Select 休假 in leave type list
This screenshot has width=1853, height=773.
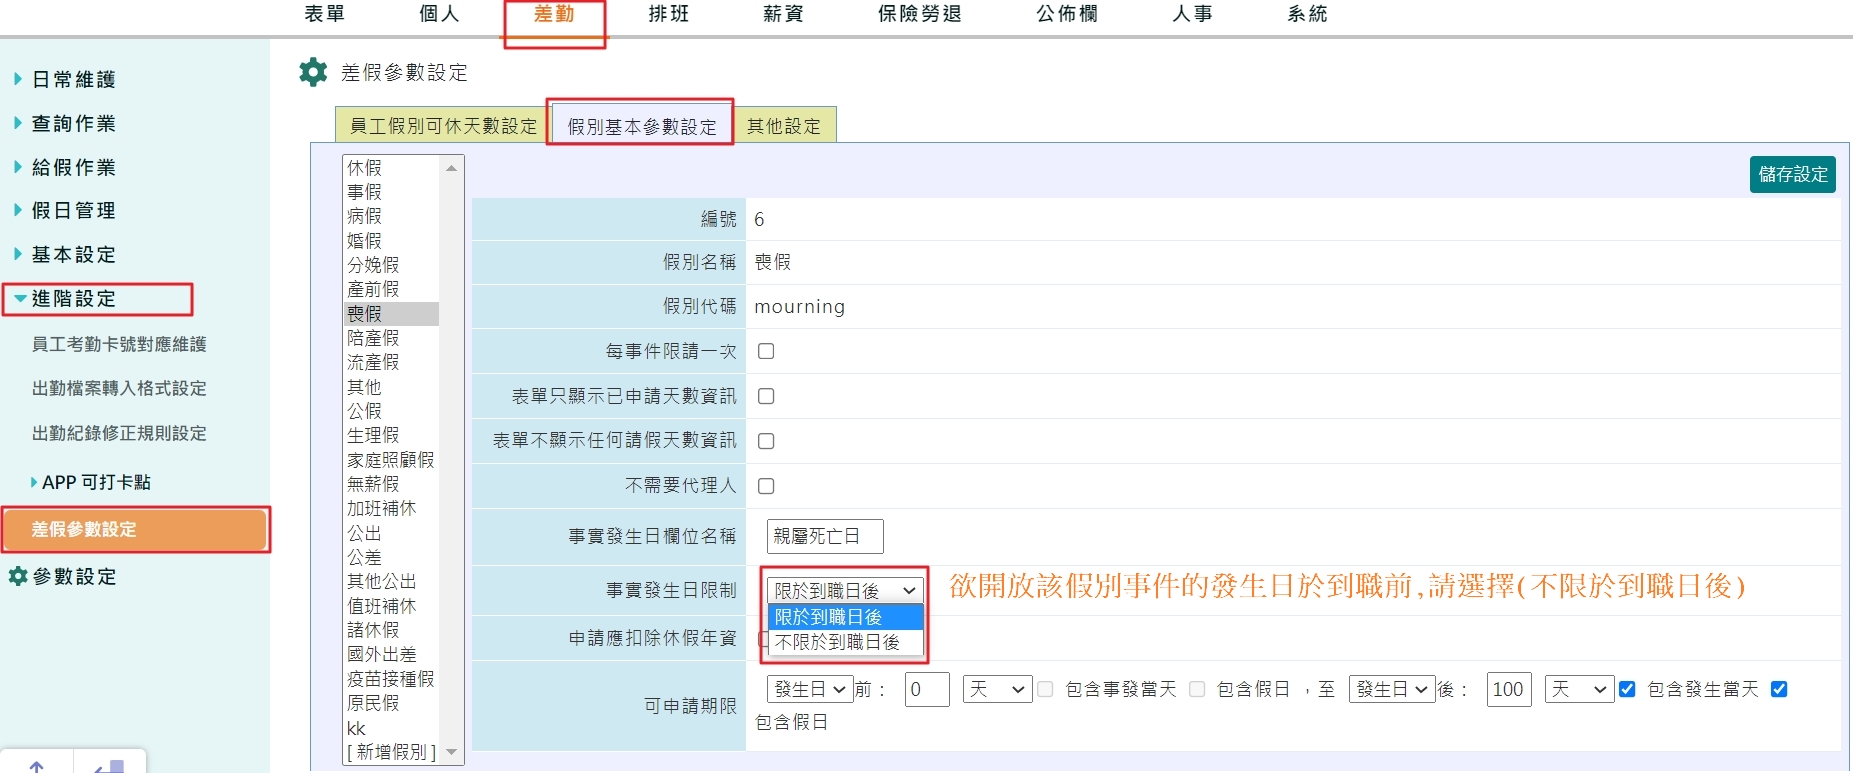pos(391,168)
